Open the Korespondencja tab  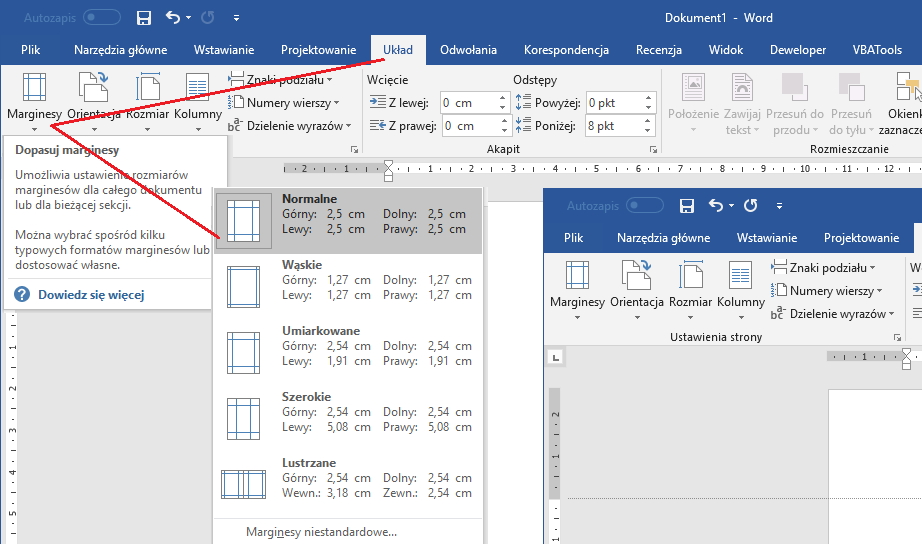566,50
